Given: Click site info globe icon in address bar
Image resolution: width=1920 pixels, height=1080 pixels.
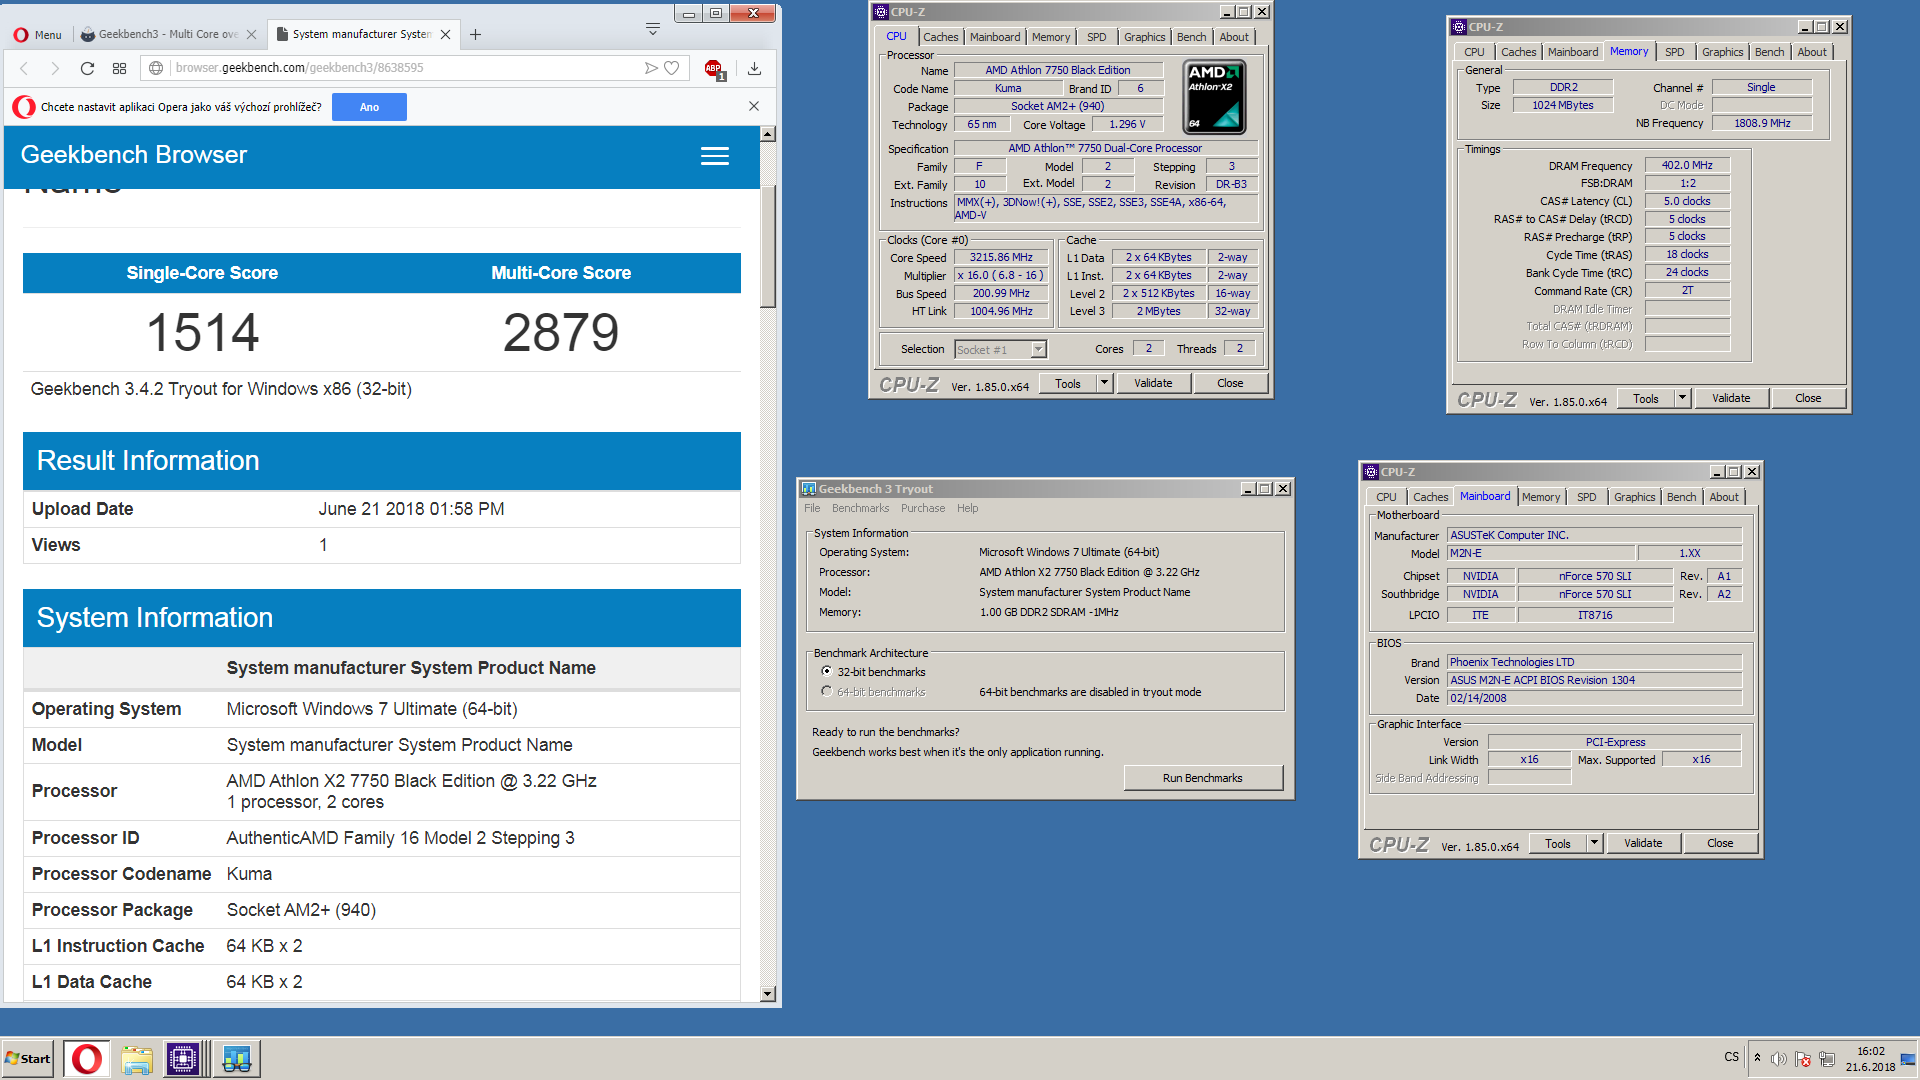Looking at the screenshot, I should (x=156, y=68).
